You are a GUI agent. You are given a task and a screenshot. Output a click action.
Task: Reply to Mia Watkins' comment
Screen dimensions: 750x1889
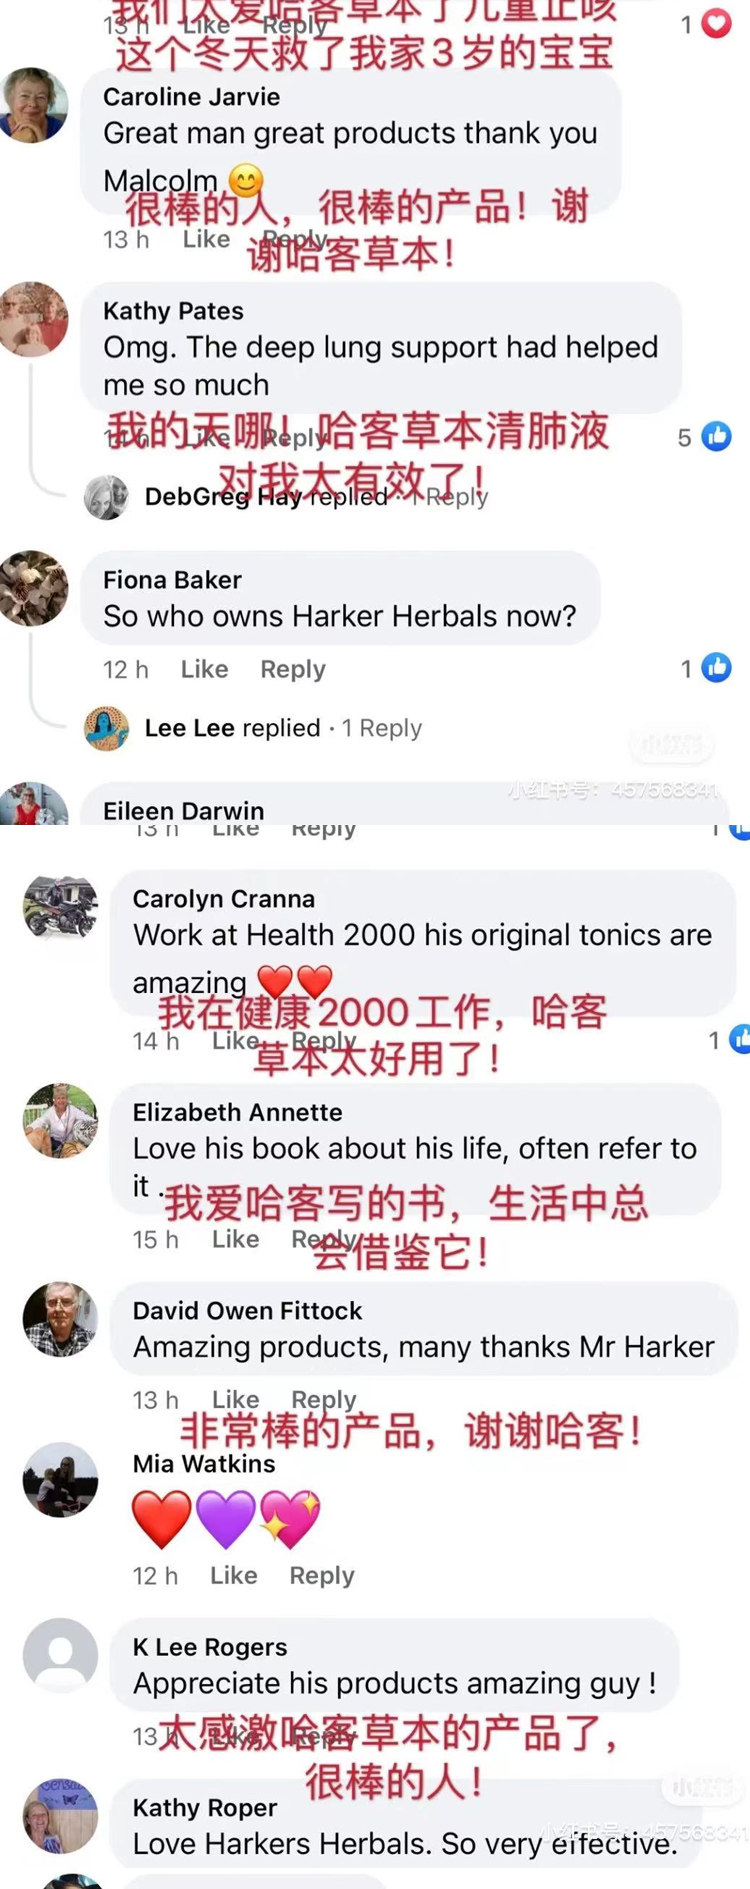322,1575
